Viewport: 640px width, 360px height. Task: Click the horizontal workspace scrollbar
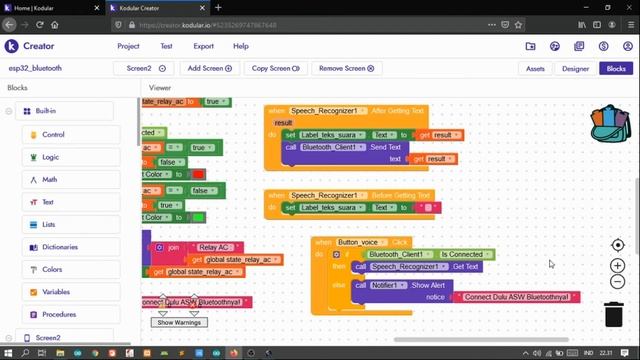coord(481,340)
